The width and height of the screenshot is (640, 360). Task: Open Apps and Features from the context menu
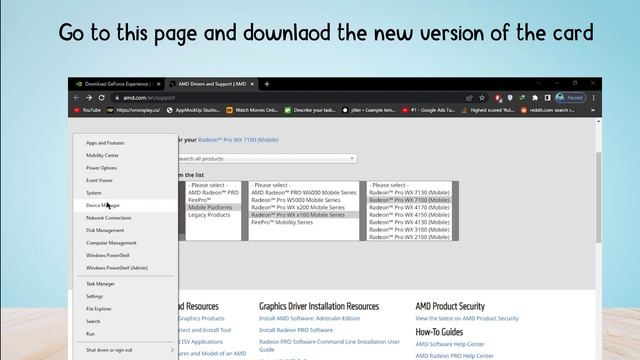pyautogui.click(x=126, y=143)
